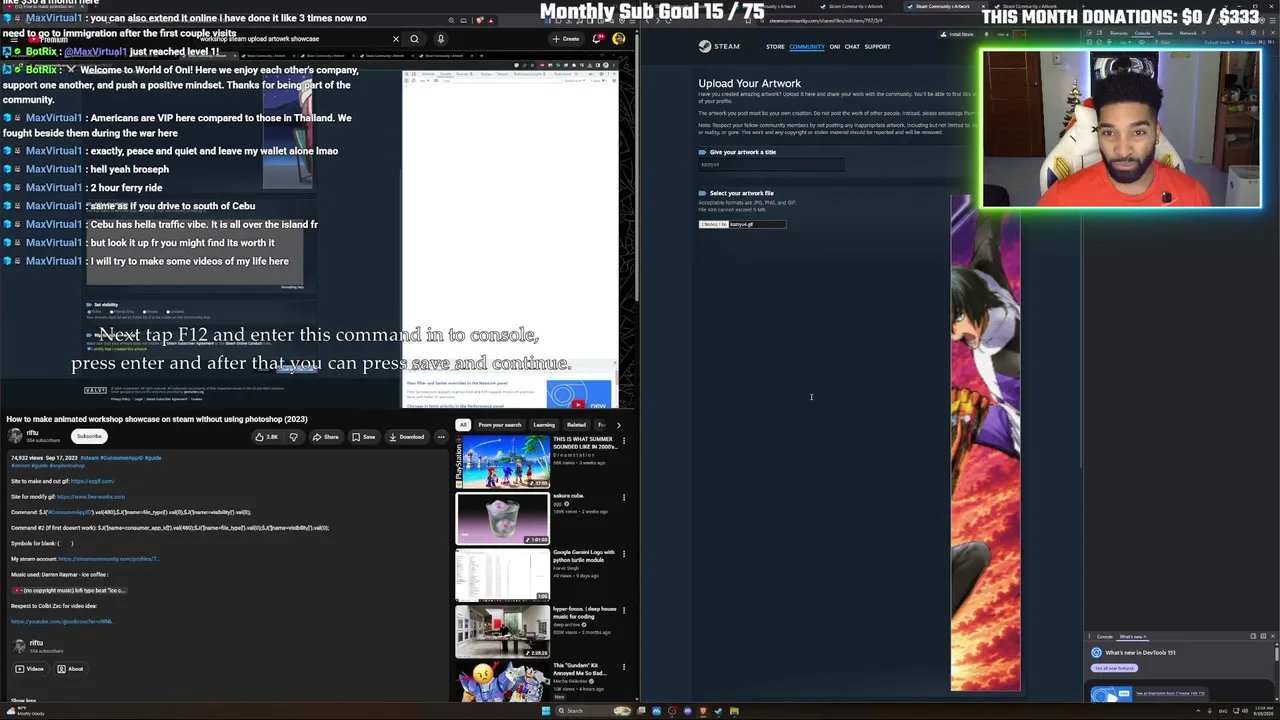This screenshot has height=720, width=1280.
Task: Click the dislike thumbs-down icon
Action: [293, 437]
